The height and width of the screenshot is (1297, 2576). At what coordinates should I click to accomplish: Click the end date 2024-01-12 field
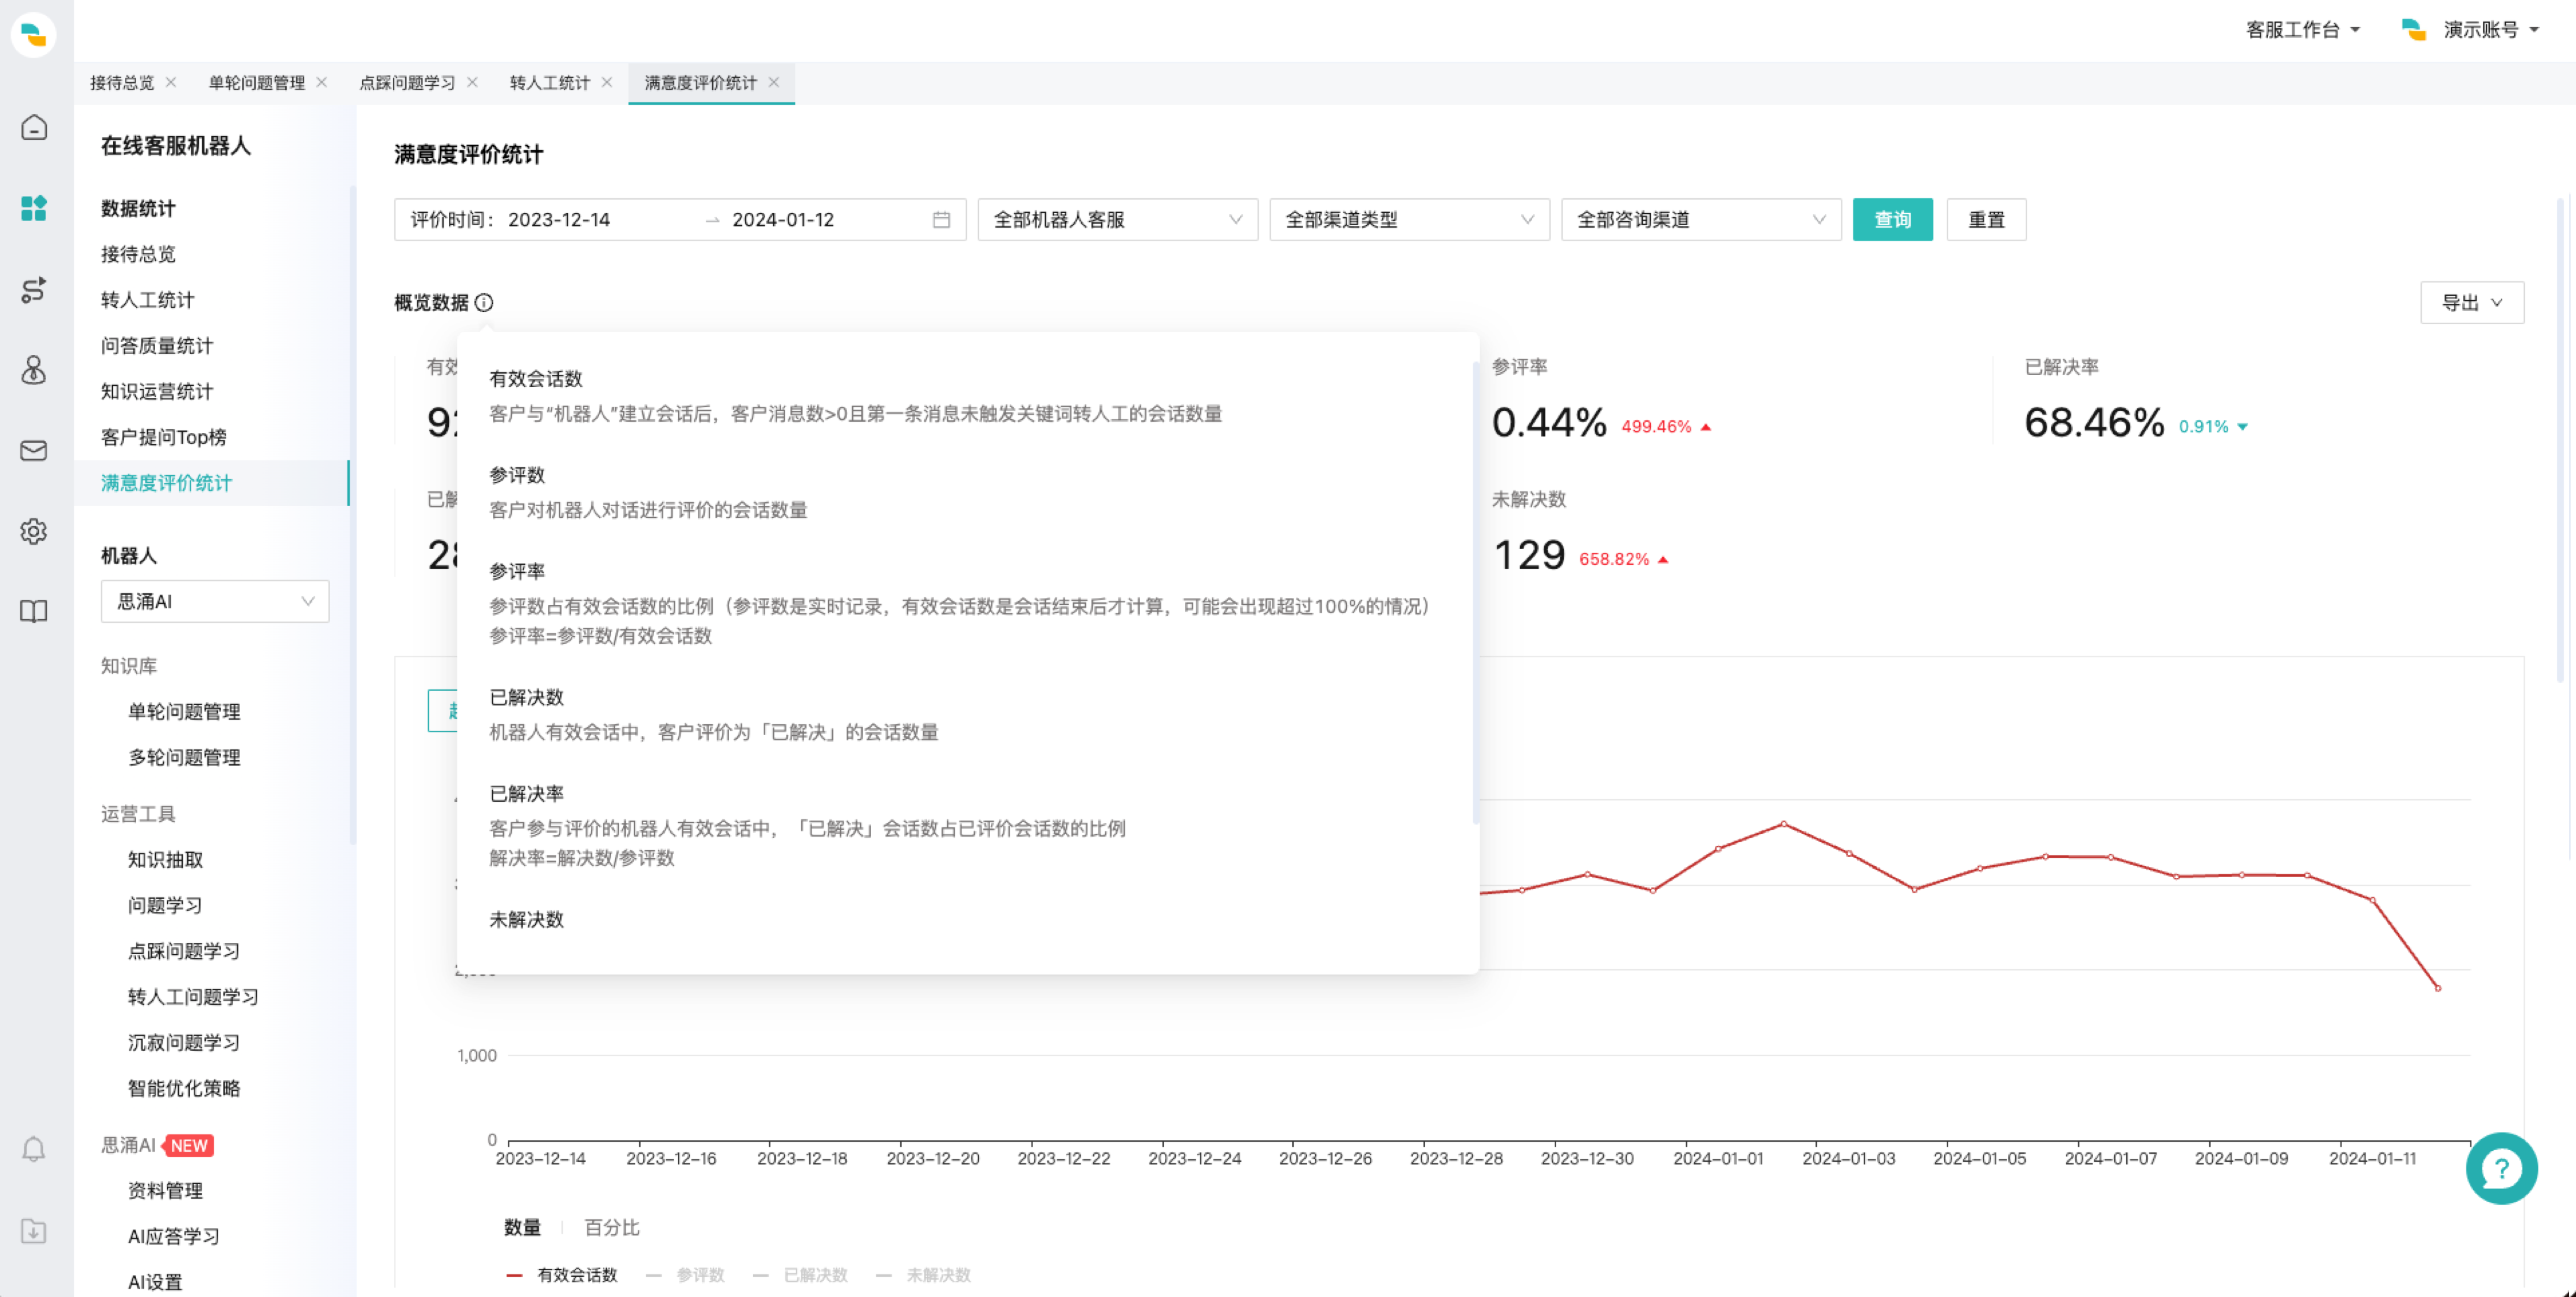783,219
